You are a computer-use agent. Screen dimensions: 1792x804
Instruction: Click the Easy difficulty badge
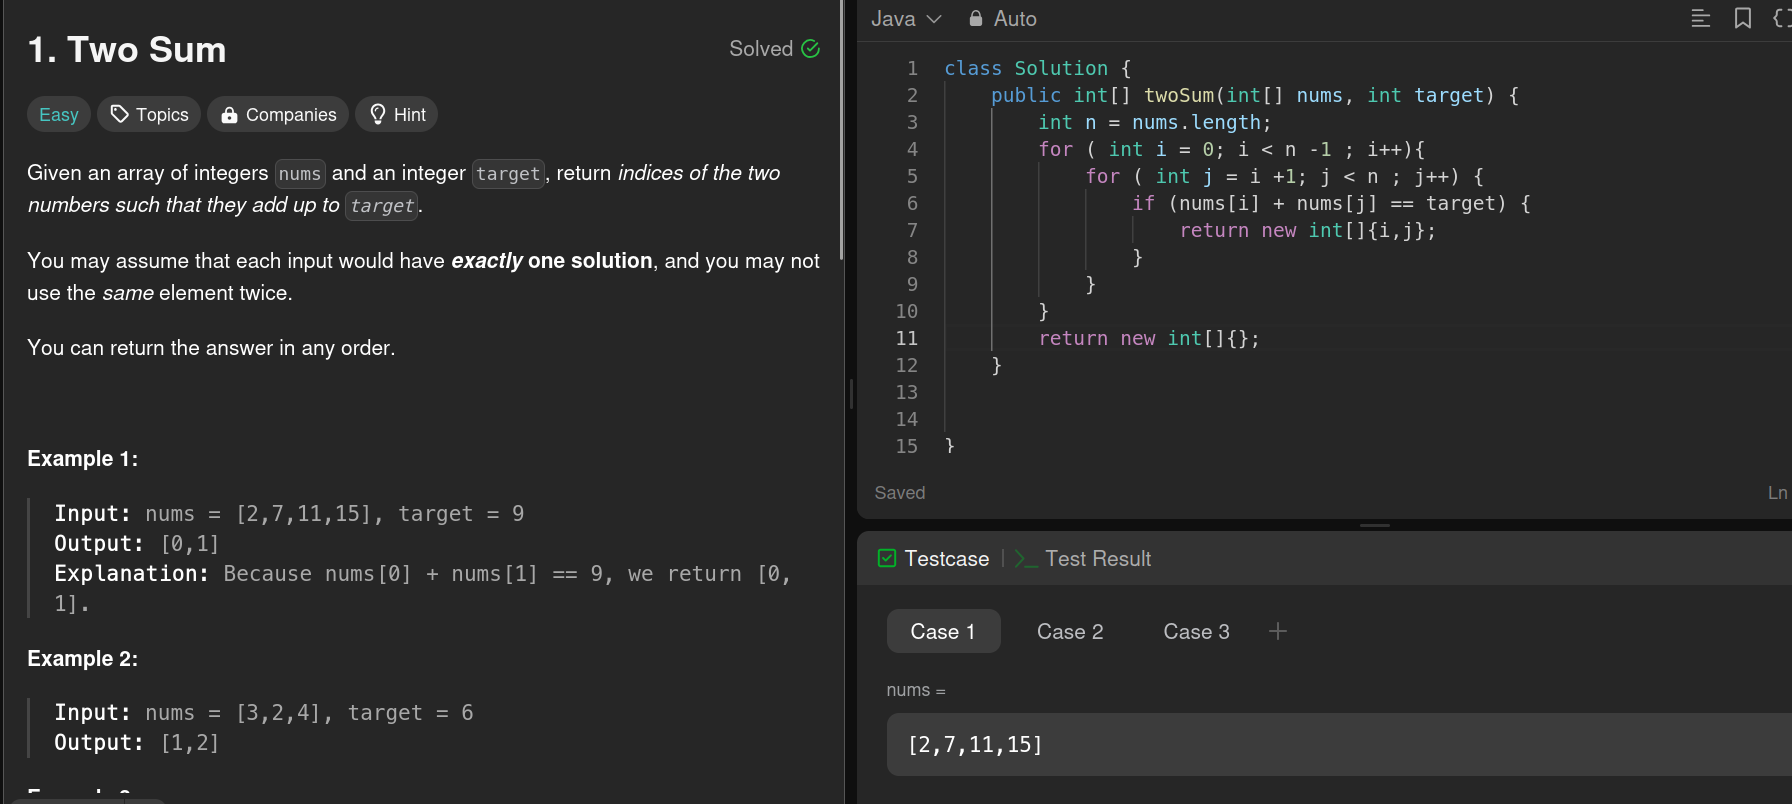point(59,115)
